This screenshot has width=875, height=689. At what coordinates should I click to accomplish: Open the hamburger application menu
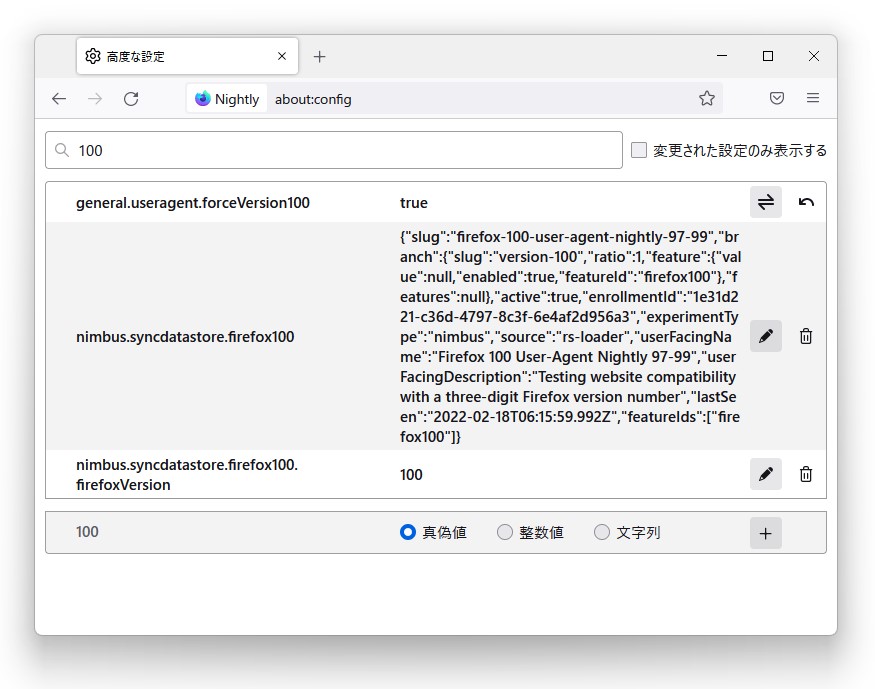click(x=813, y=98)
